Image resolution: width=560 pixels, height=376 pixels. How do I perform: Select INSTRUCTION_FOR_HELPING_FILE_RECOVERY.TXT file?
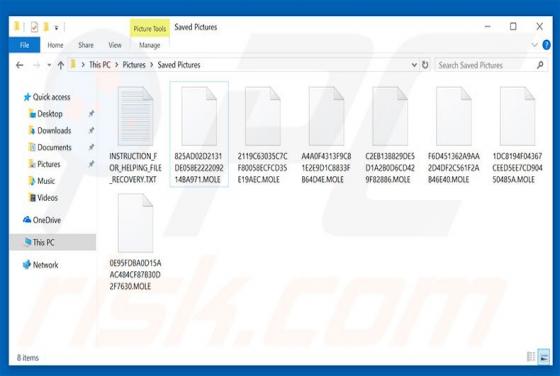pyautogui.click(x=135, y=136)
